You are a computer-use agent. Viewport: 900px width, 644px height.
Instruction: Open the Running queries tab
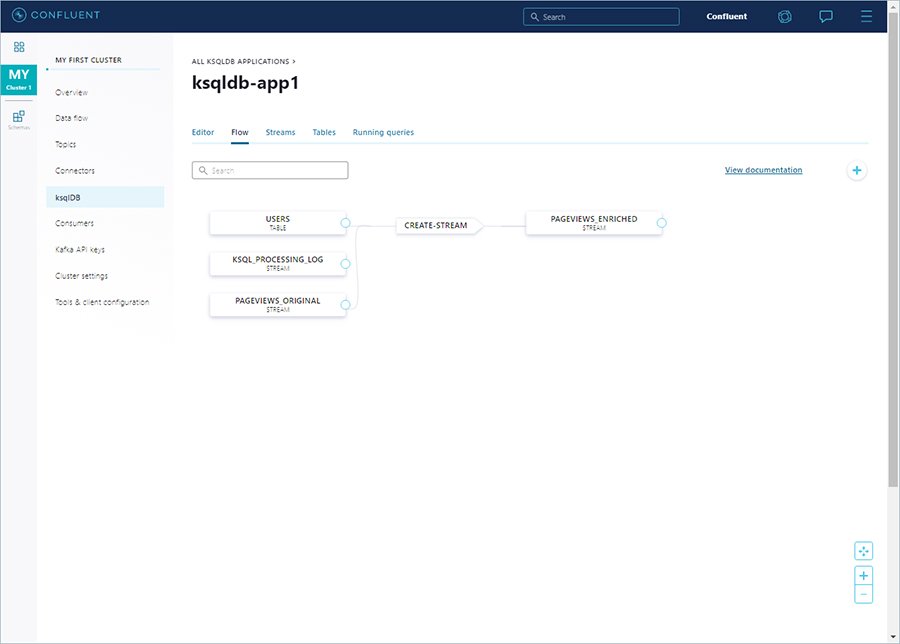[383, 132]
